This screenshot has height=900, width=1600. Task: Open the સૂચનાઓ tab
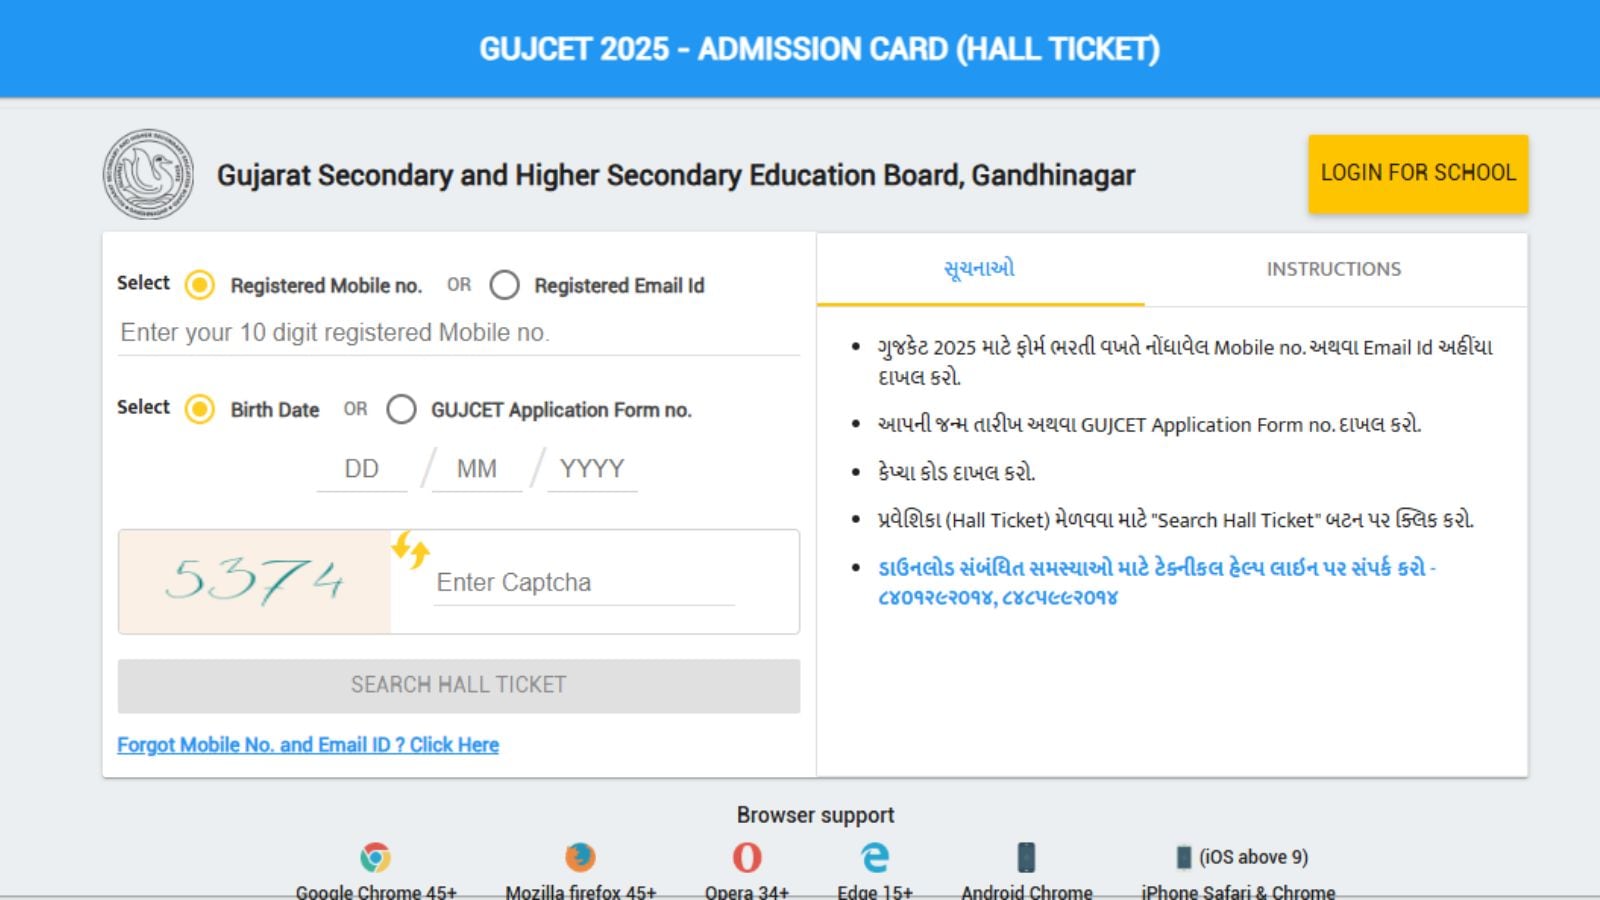click(x=980, y=269)
